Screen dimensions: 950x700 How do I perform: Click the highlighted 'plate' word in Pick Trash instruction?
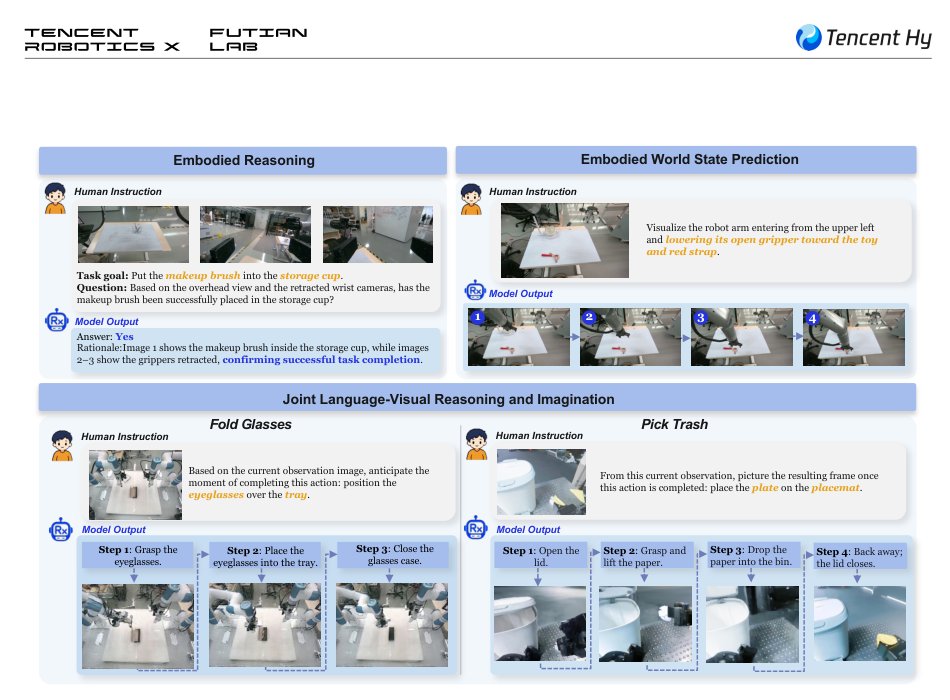pyautogui.click(x=765, y=488)
